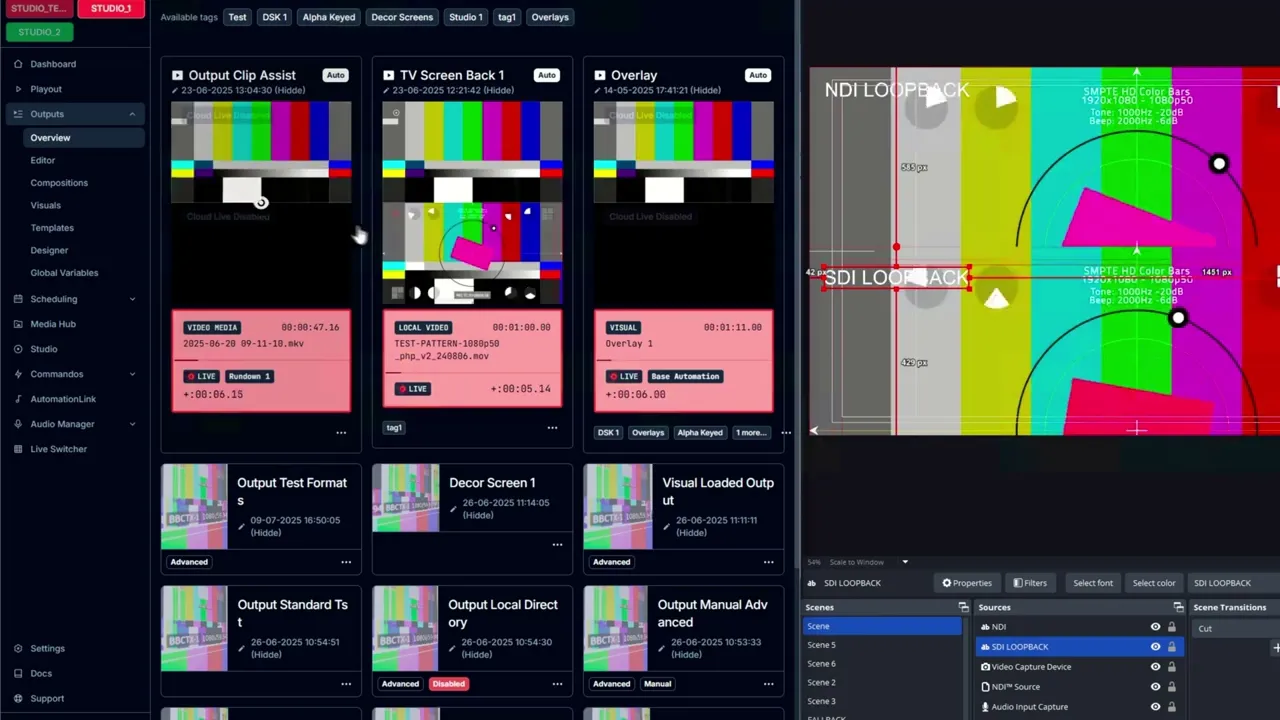
Task: Toggle lock on NDI™ Source row
Action: point(1172,687)
